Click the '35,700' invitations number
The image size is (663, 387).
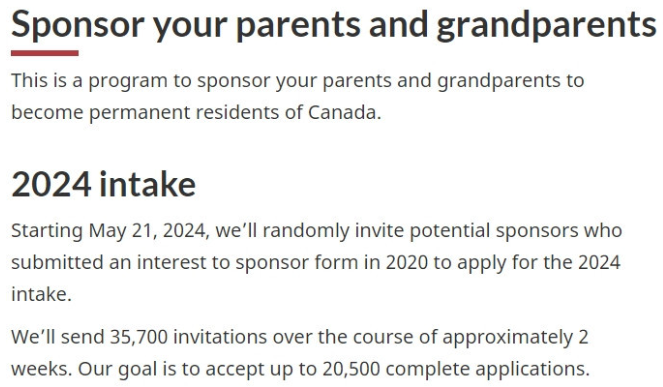pyautogui.click(x=139, y=337)
